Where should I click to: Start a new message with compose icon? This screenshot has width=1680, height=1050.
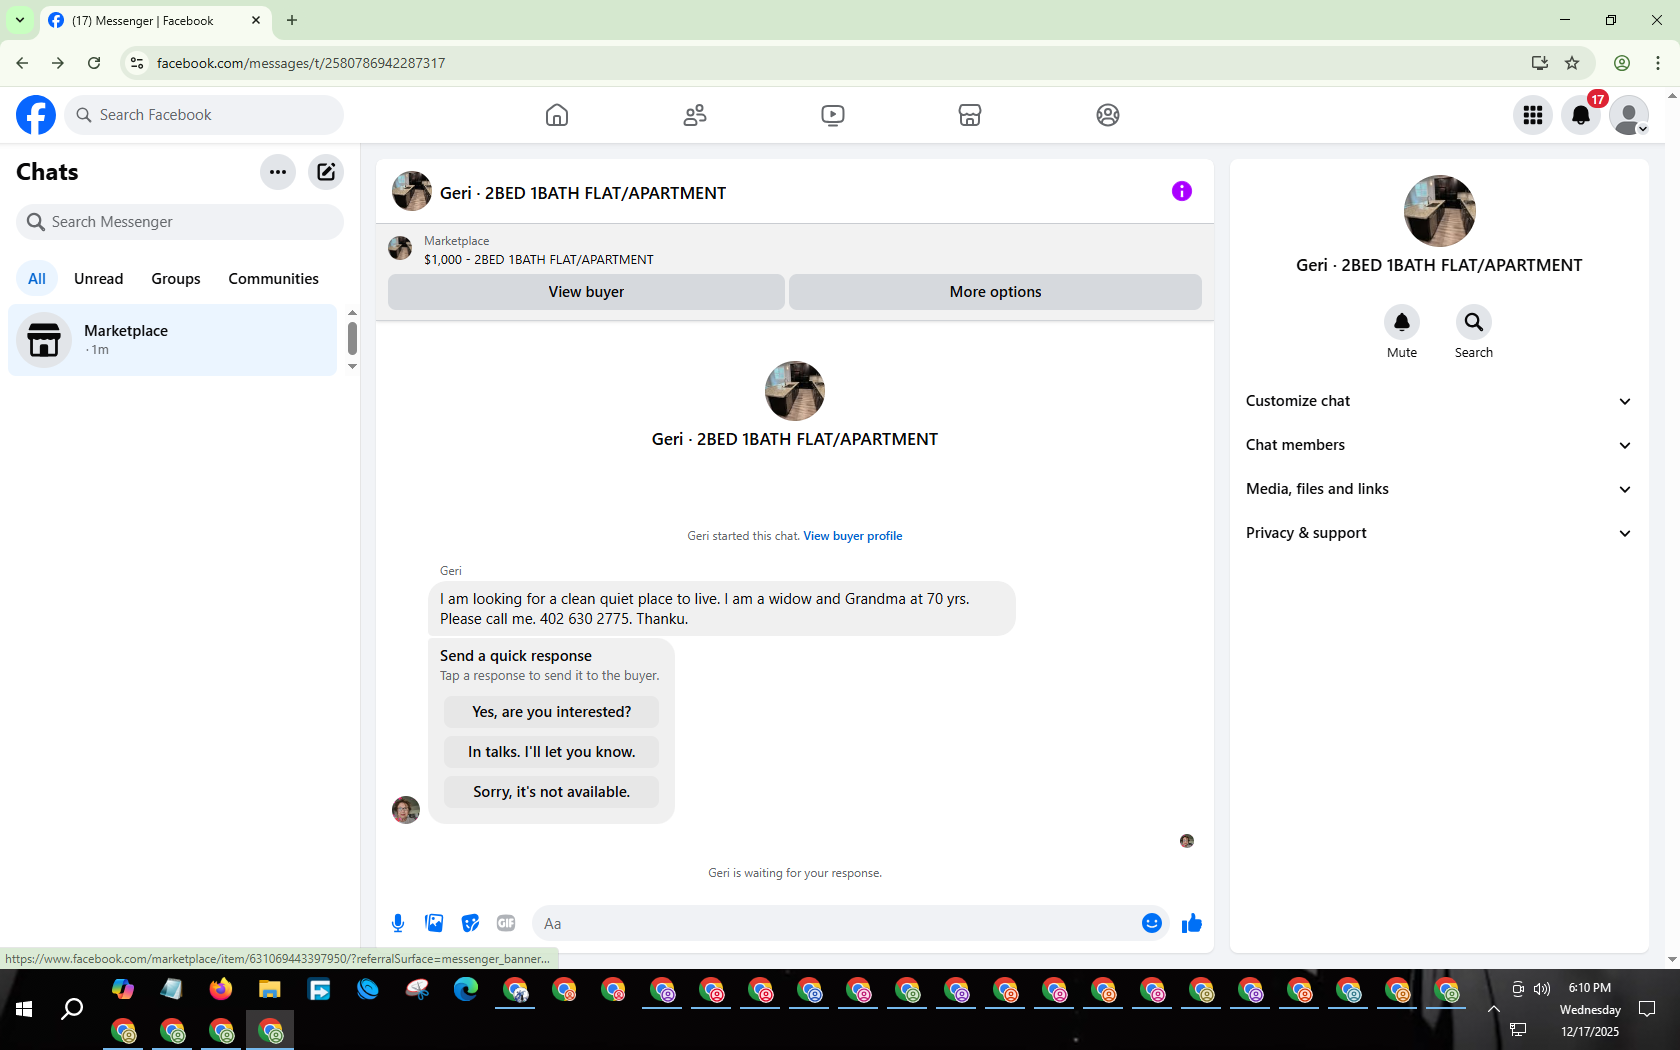(x=326, y=172)
